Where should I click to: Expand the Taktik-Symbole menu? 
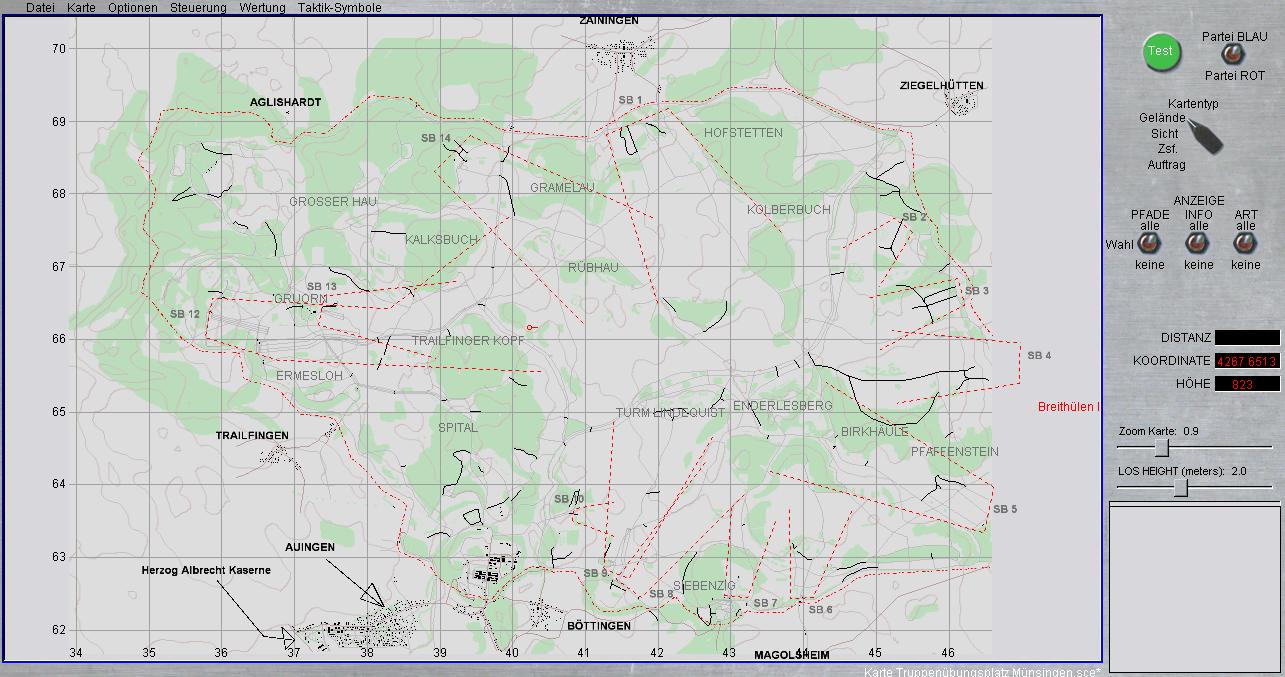[x=339, y=8]
